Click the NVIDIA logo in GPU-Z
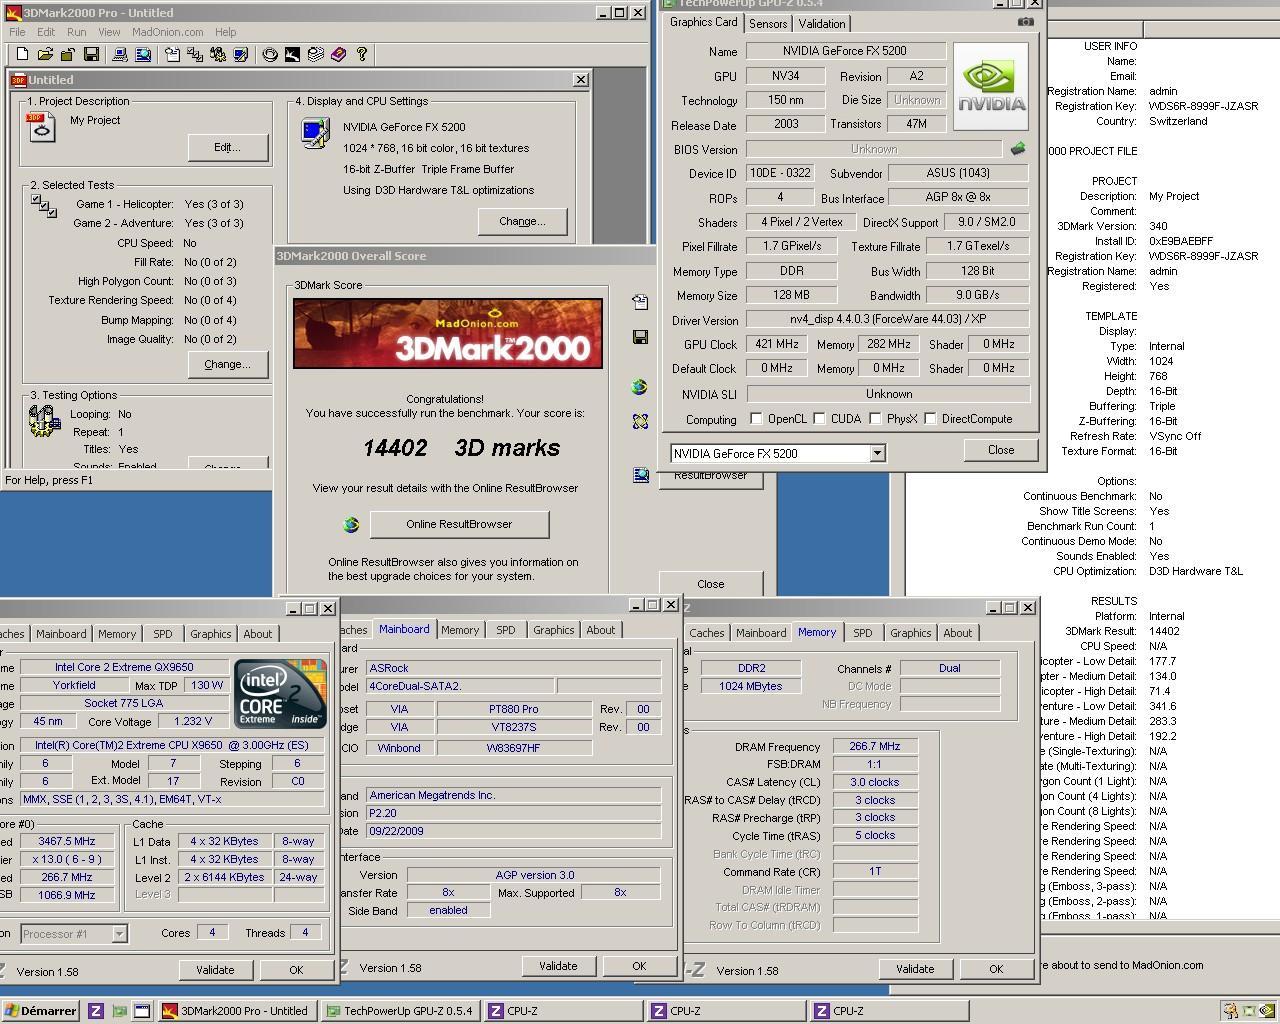This screenshot has width=1280, height=1024. (x=990, y=87)
